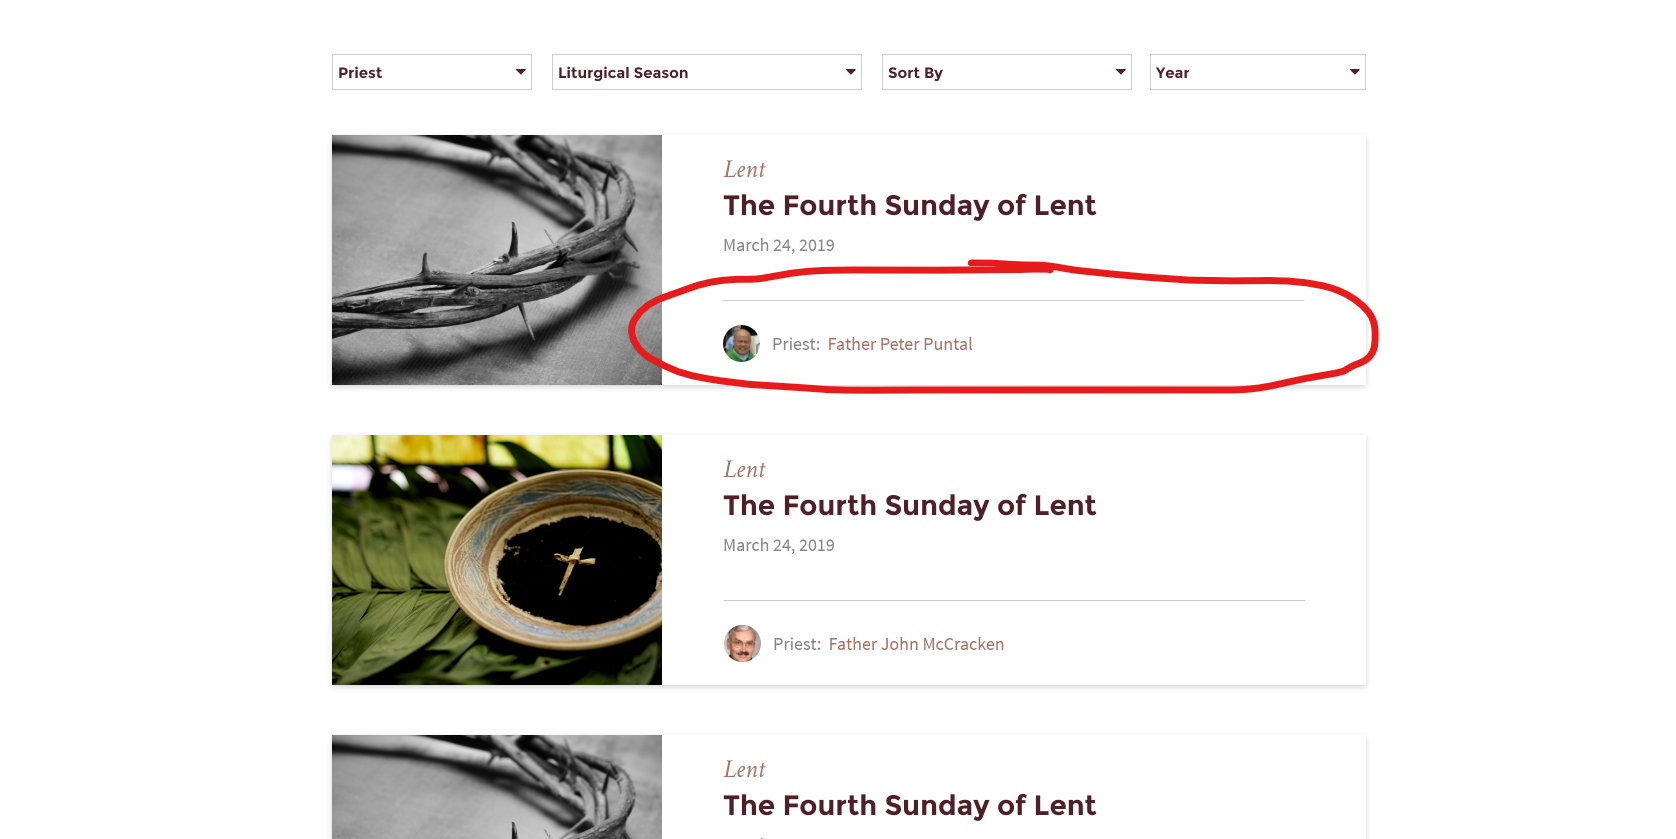Click Father Peter Puntal's avatar photo
1676x839 pixels.
[741, 343]
